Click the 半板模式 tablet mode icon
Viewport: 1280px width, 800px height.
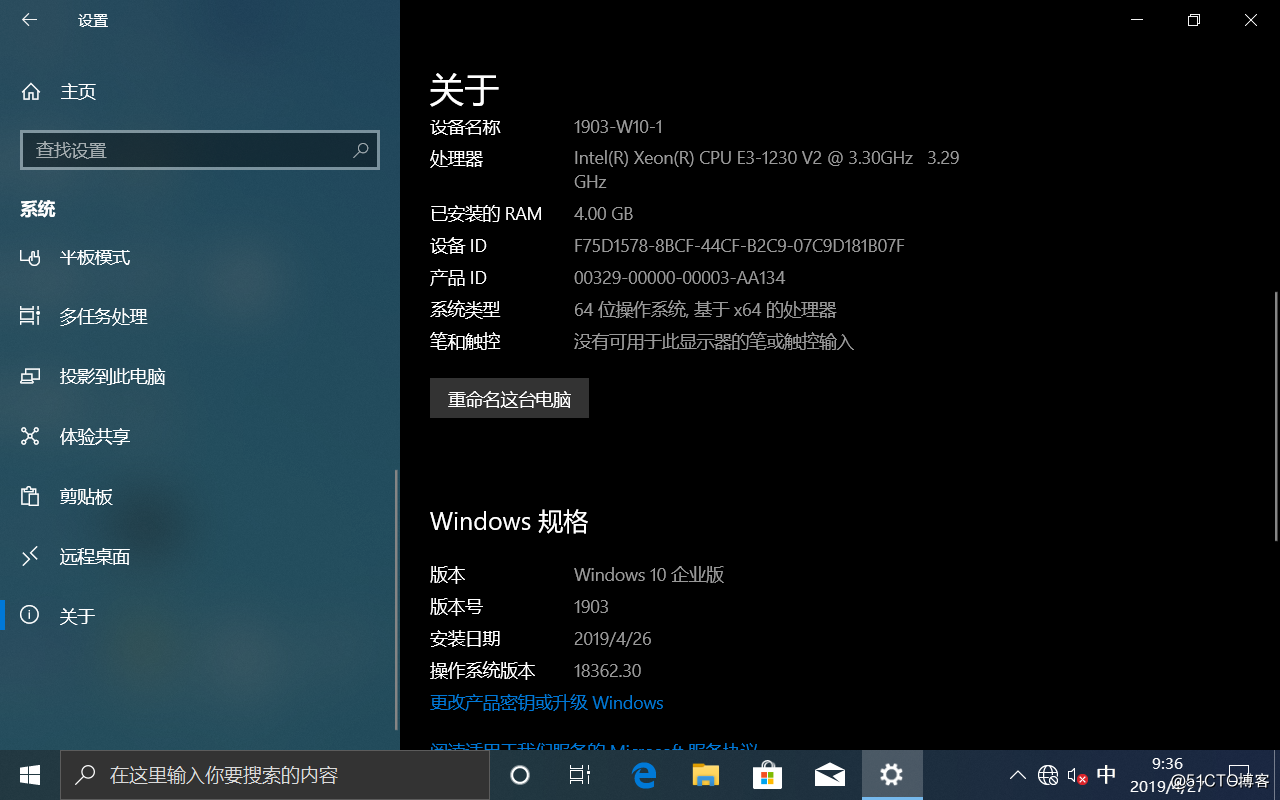30,257
